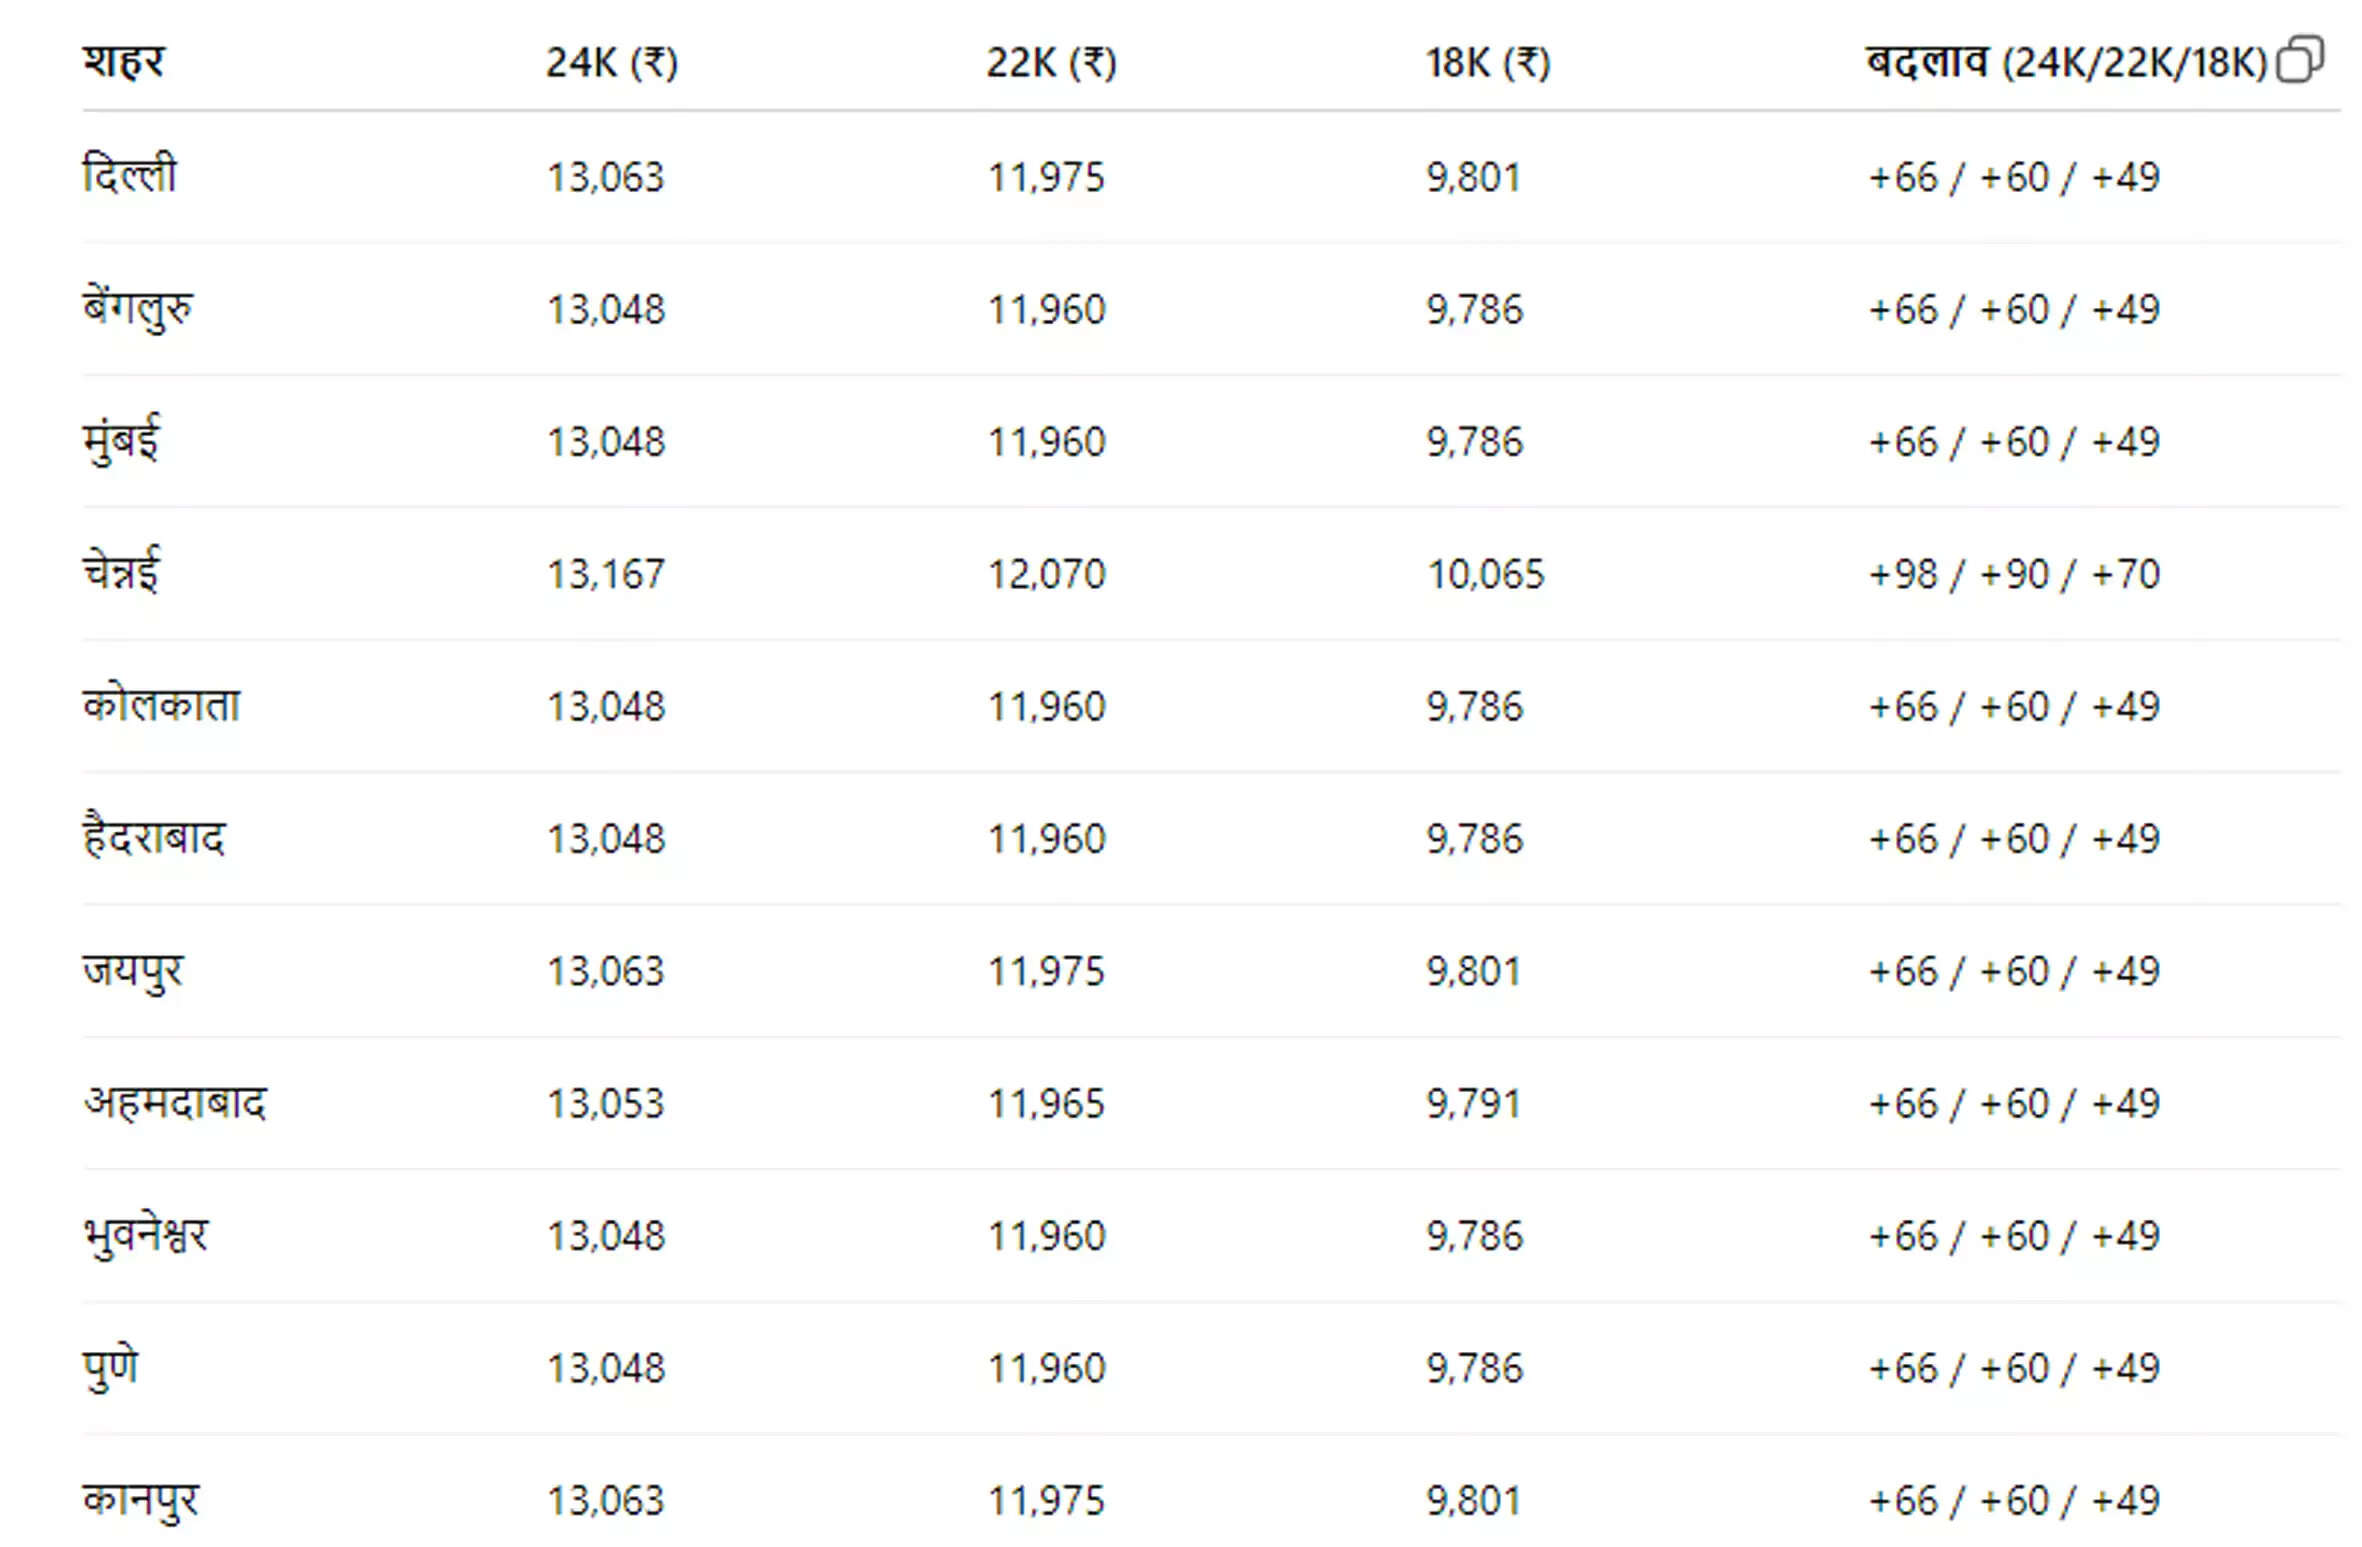Viewport: 2362px width, 1547px height.
Task: Select the बेंगलुरु city name
Action: (x=138, y=309)
